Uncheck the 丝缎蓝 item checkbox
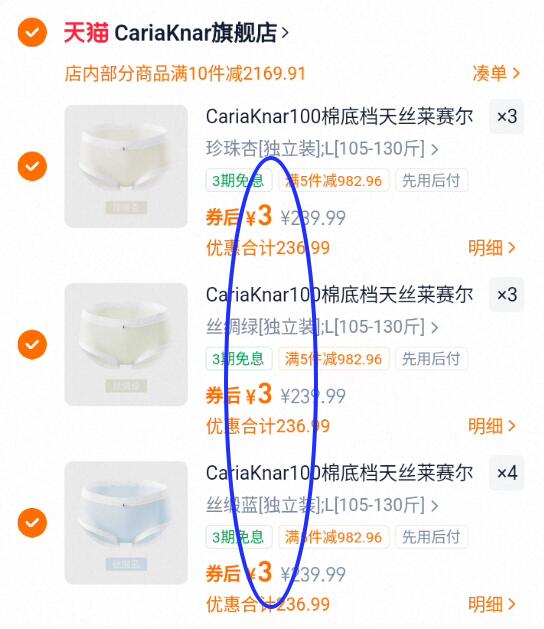The height and width of the screenshot is (629, 544). [x=32, y=522]
